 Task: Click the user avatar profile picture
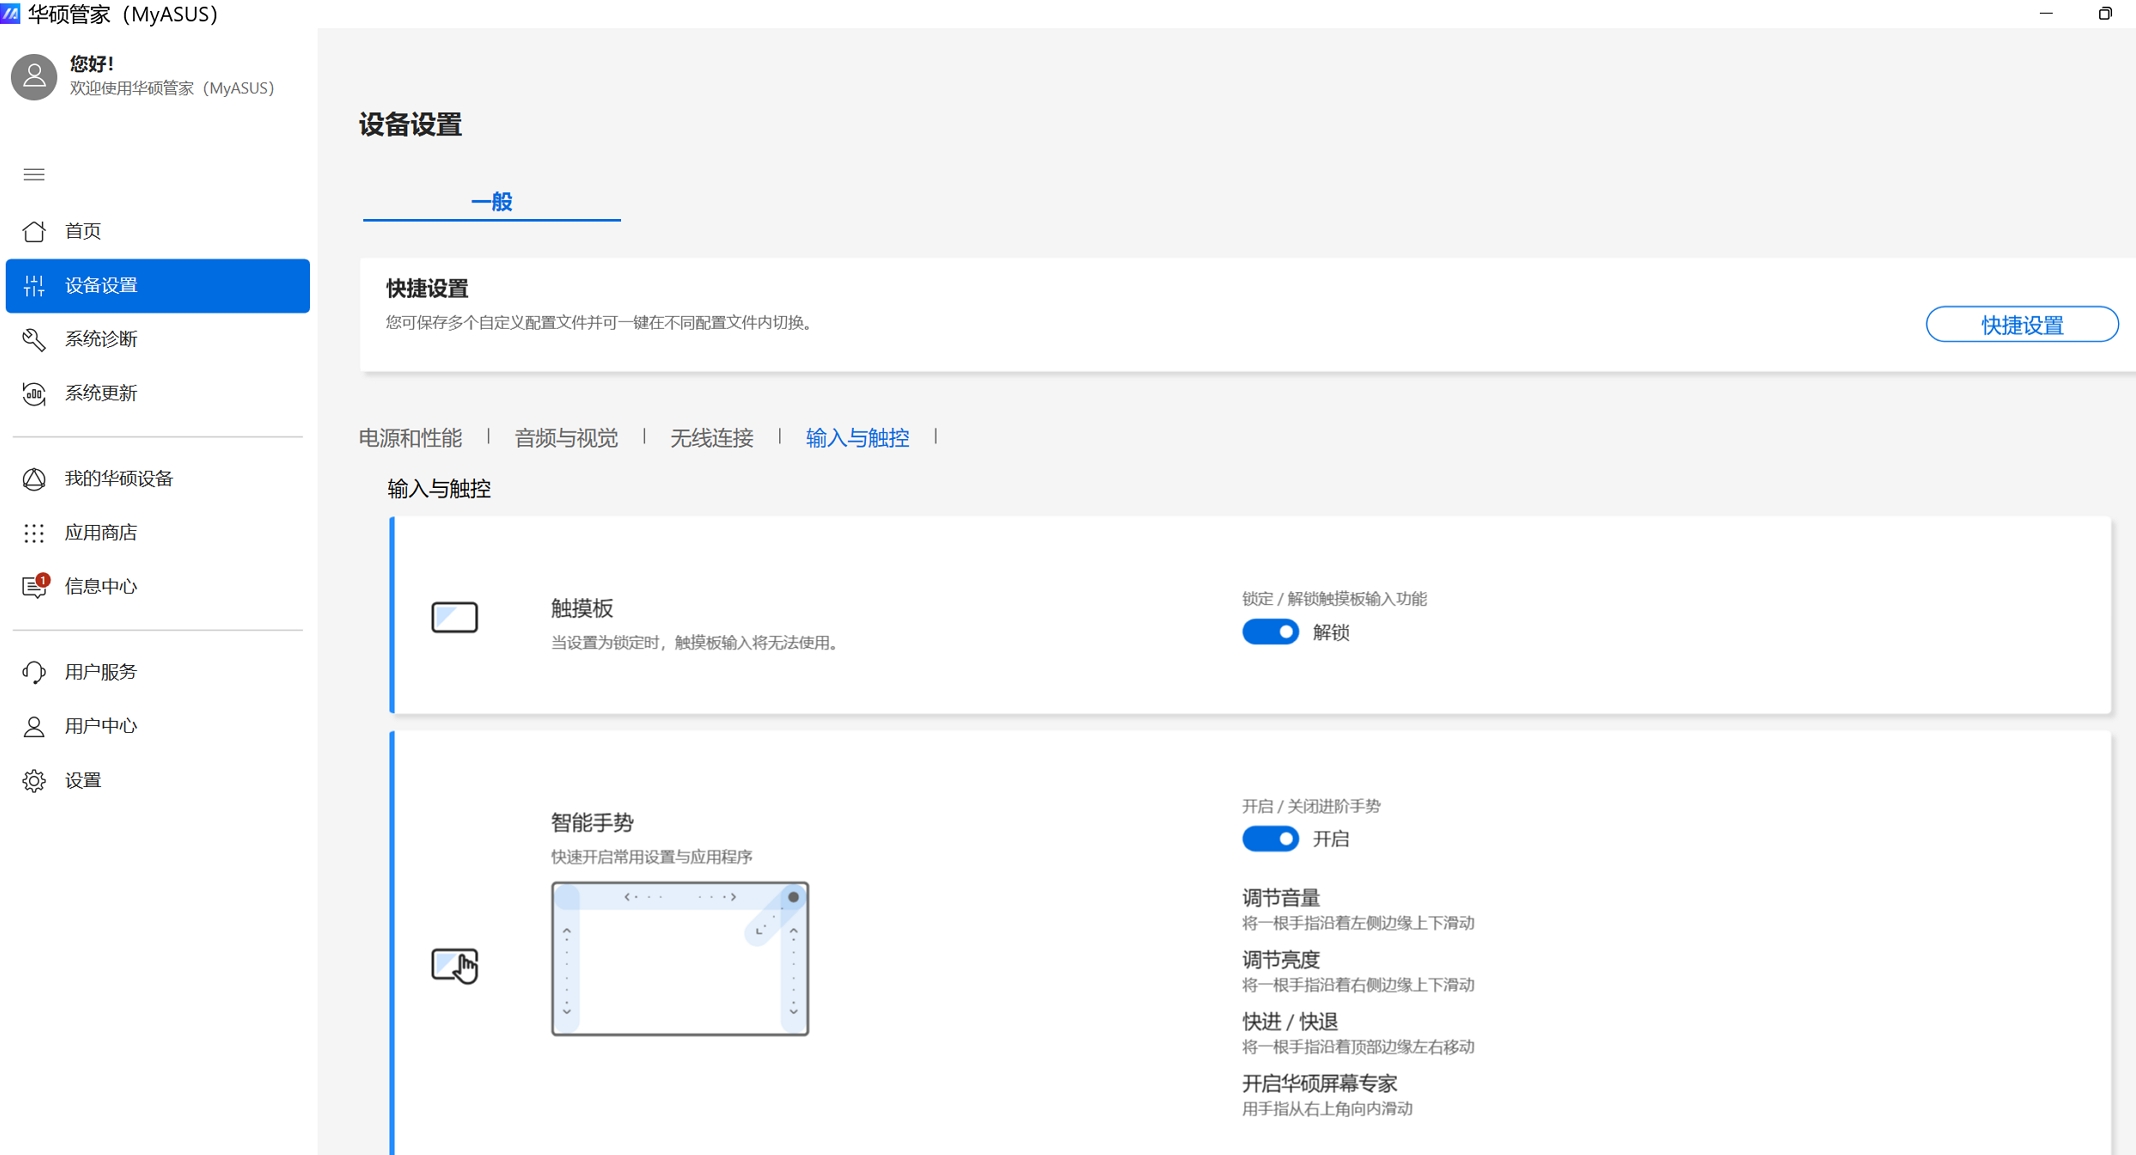click(34, 77)
